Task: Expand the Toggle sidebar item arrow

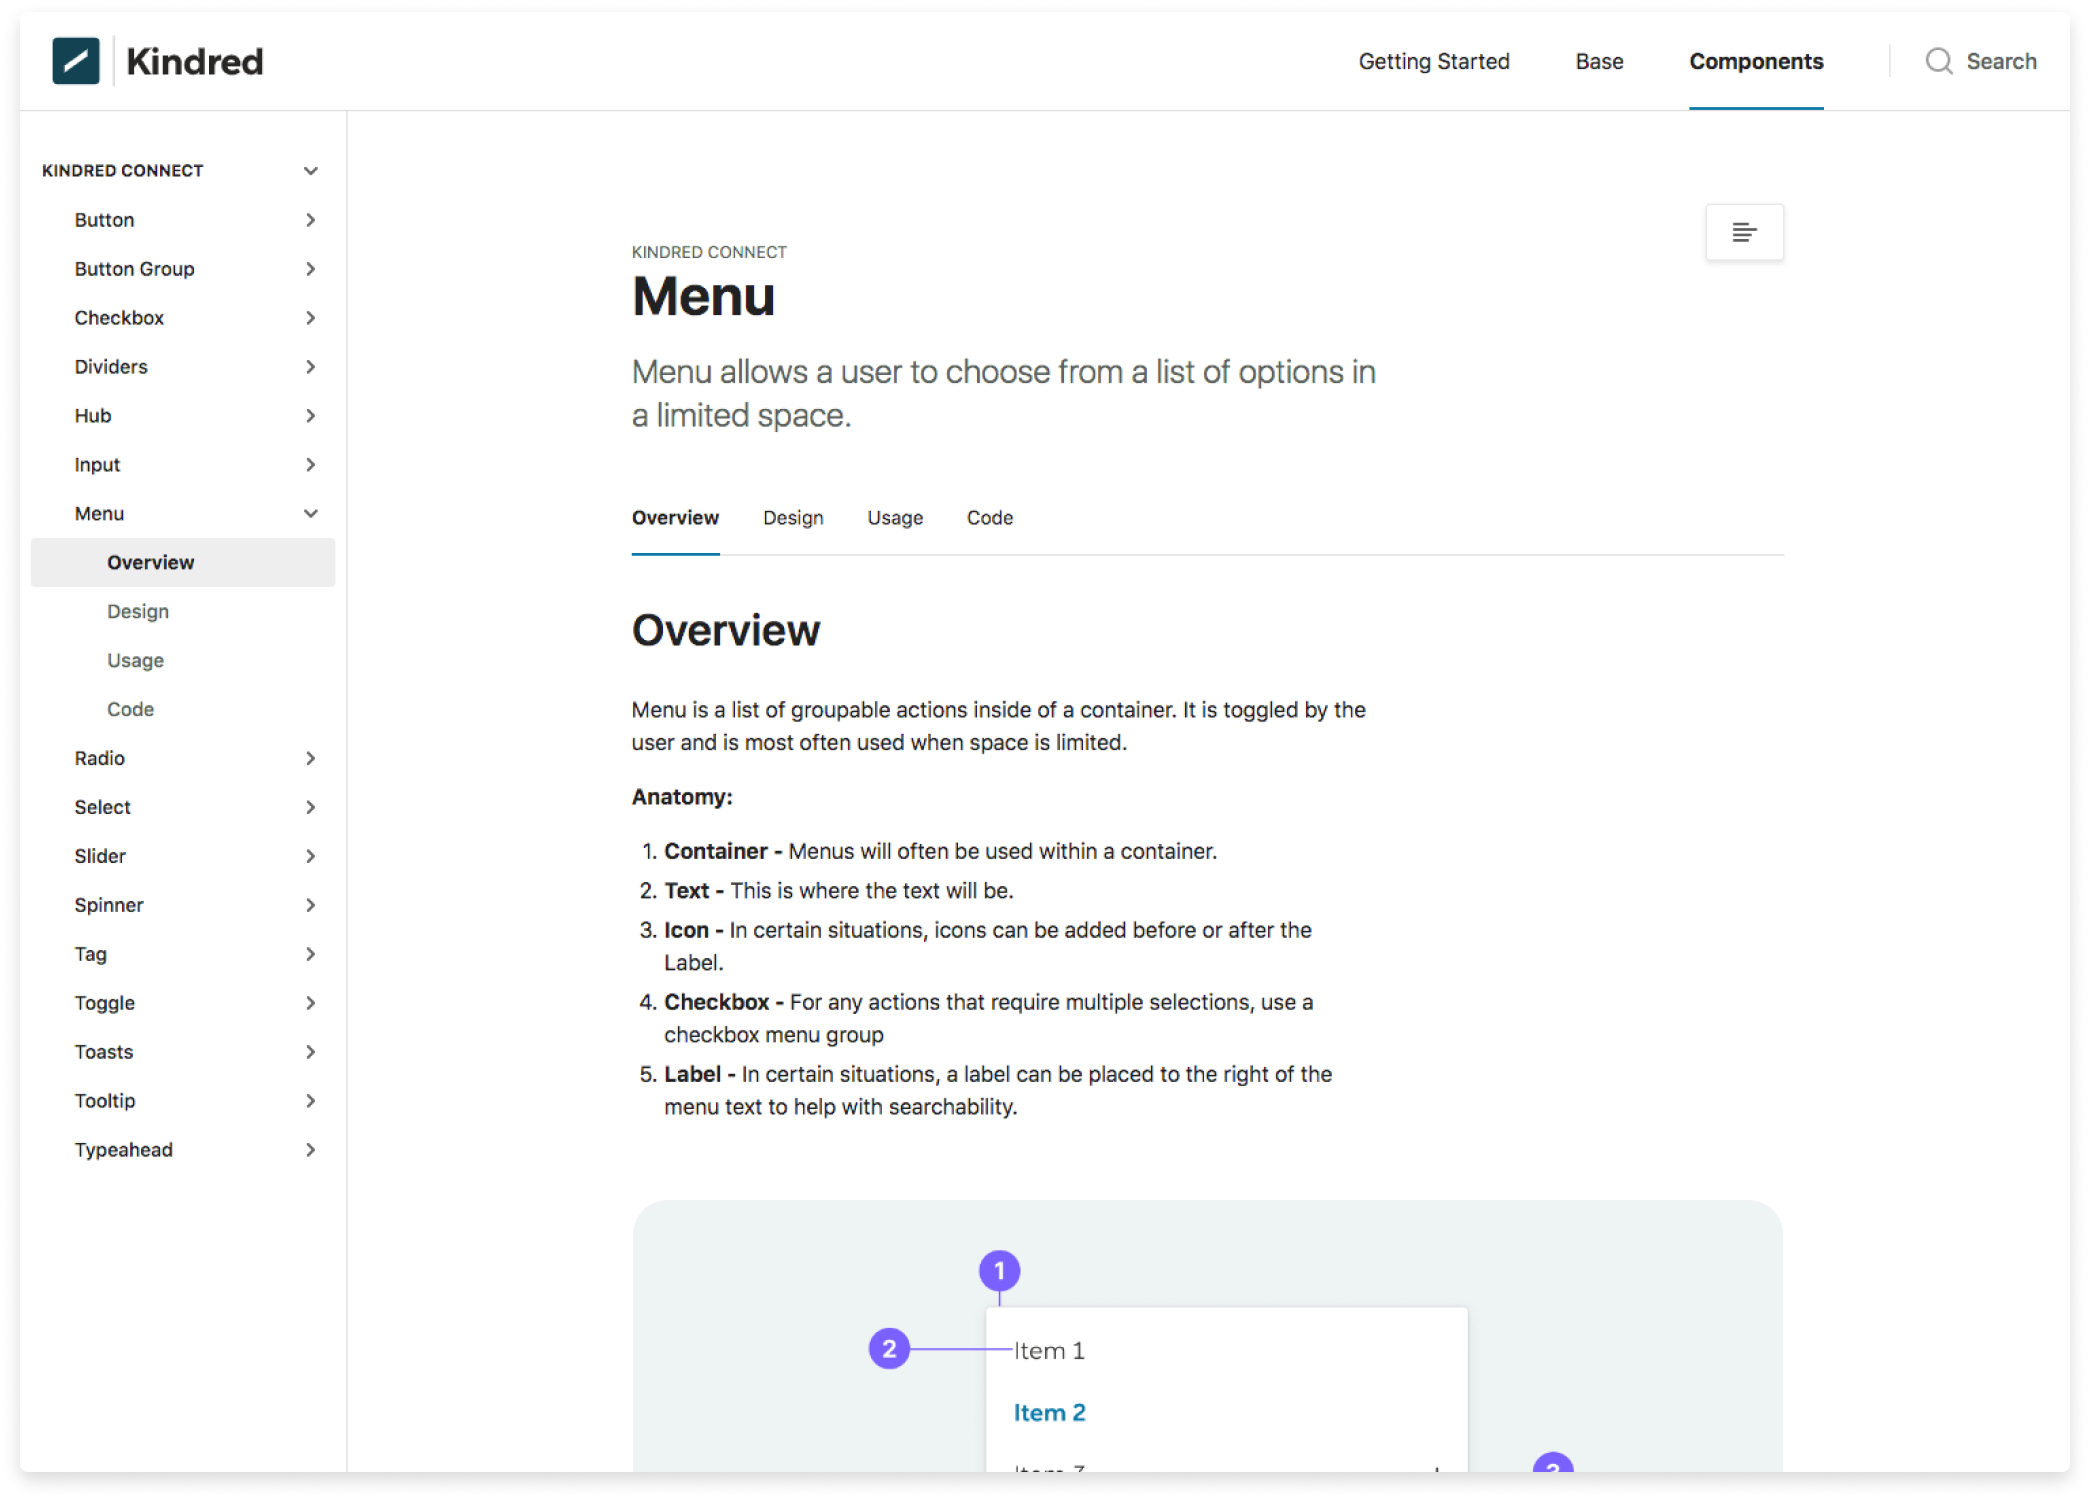Action: point(310,1003)
